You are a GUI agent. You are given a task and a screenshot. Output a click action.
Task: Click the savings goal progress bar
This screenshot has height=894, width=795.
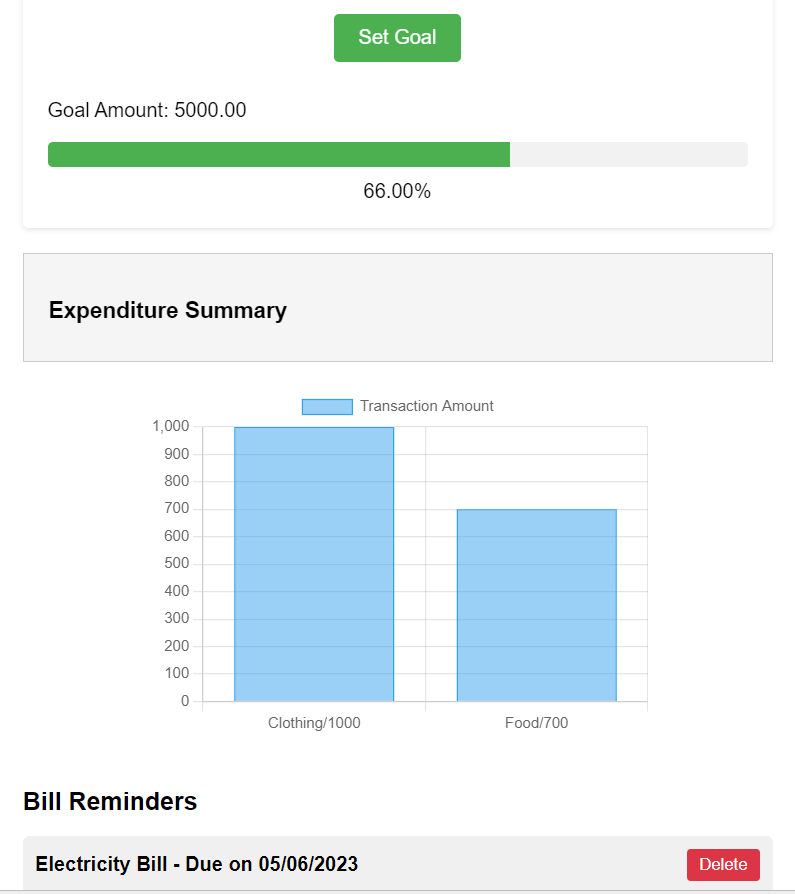coord(397,154)
